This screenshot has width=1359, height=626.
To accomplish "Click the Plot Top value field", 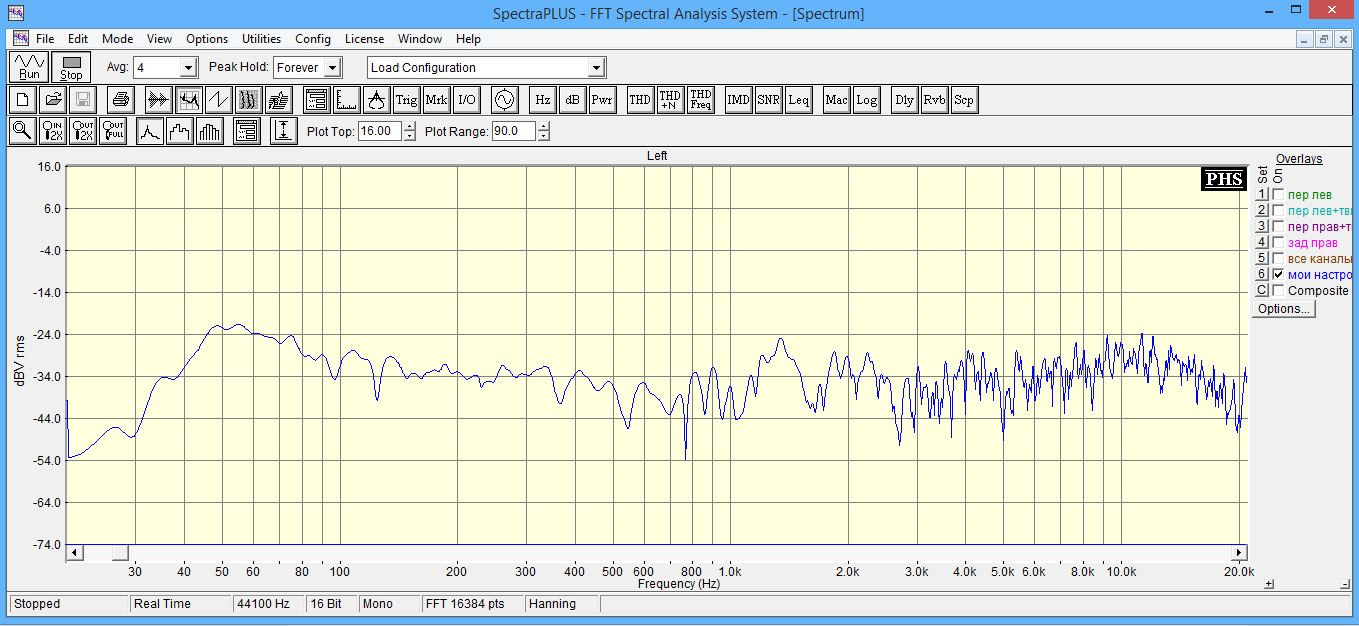I will (380, 131).
